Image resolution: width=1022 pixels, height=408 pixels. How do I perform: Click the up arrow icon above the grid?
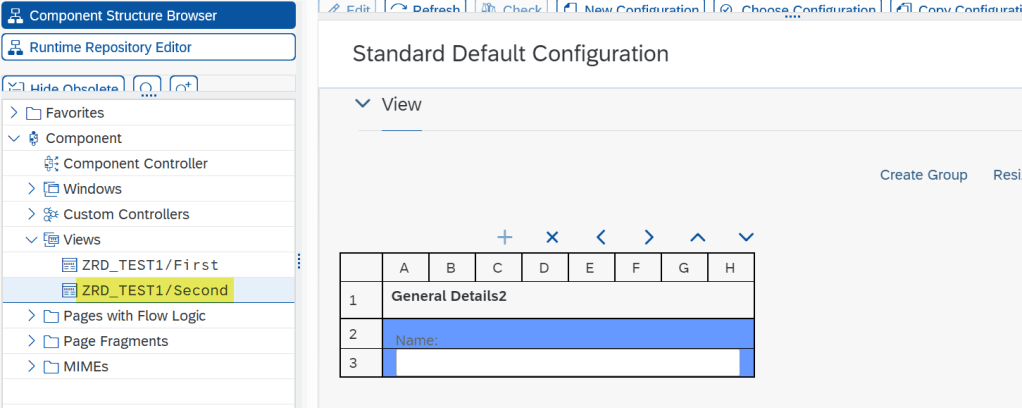(x=698, y=237)
